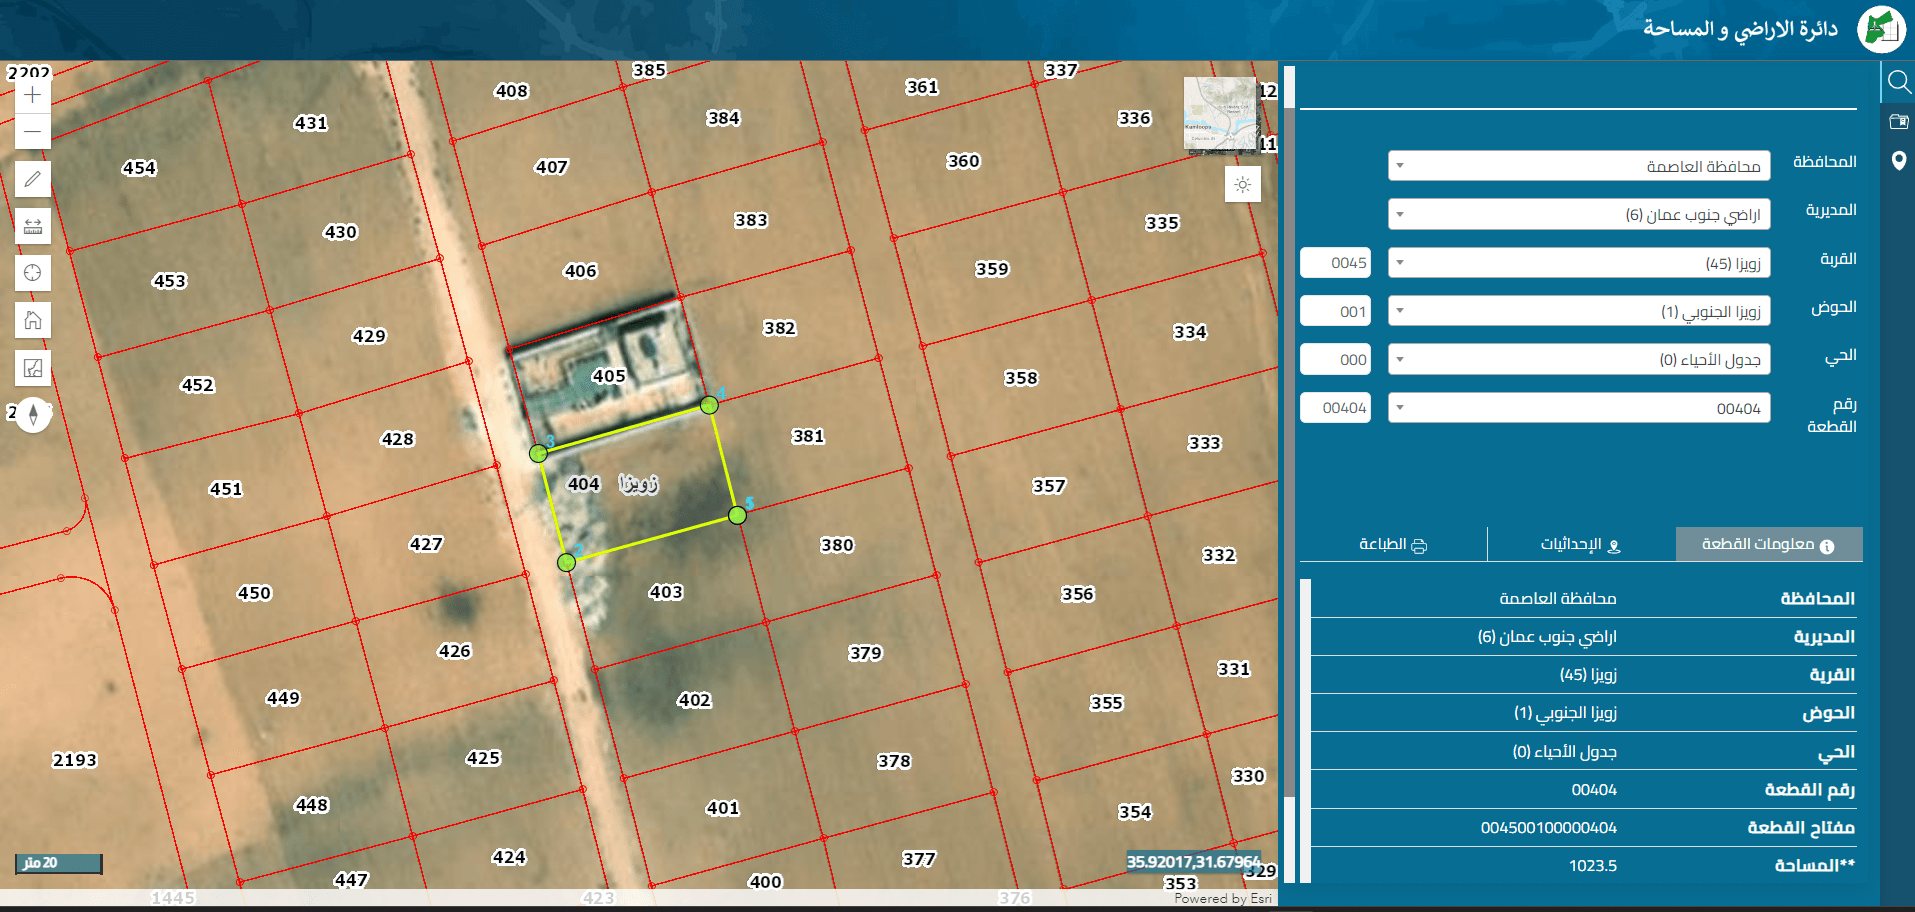Image resolution: width=1915 pixels, height=912 pixels.
Task: Zoom in with the plus button
Action: 33,95
